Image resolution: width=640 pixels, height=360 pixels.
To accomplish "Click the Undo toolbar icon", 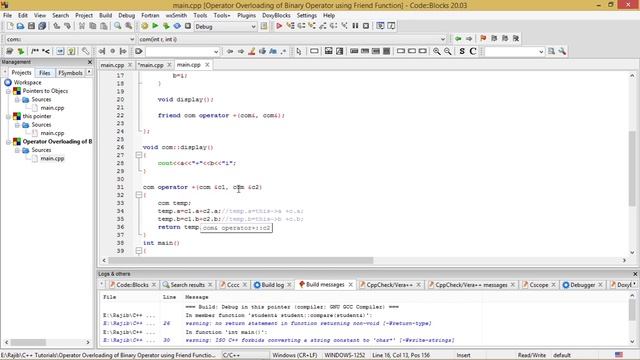I will (x=56, y=26).
